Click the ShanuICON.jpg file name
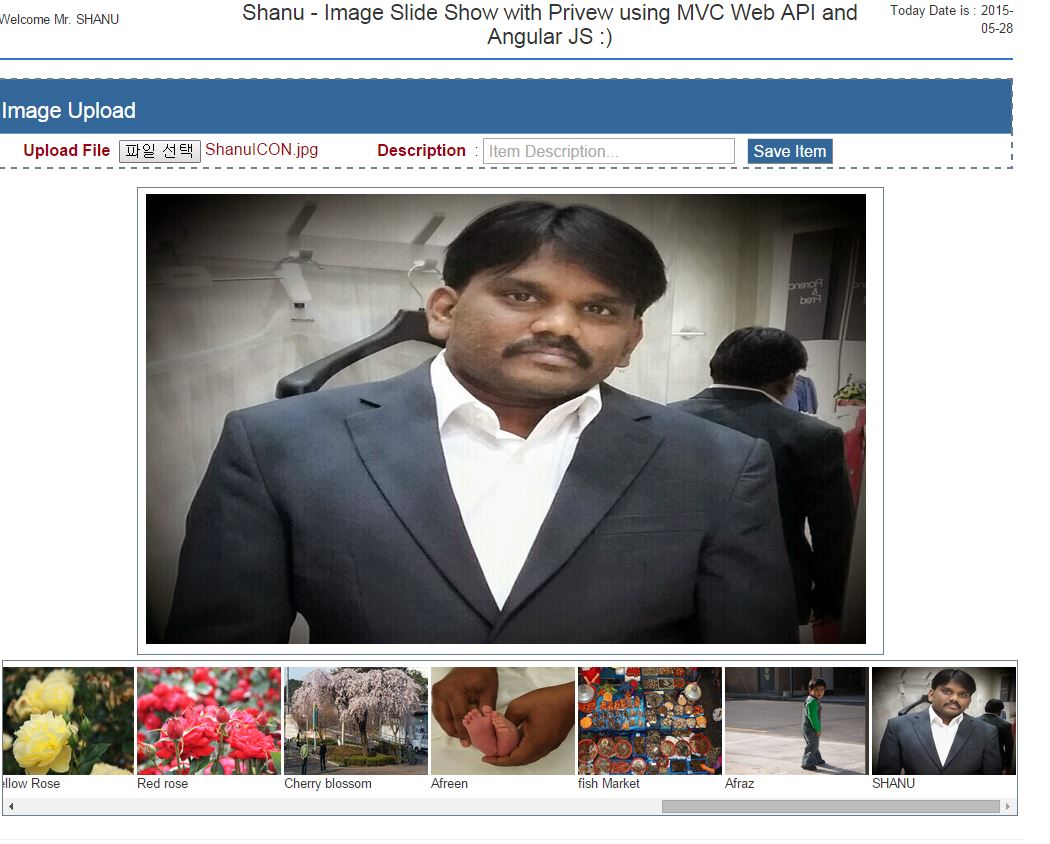This screenshot has height=844, width=1050. (x=261, y=149)
